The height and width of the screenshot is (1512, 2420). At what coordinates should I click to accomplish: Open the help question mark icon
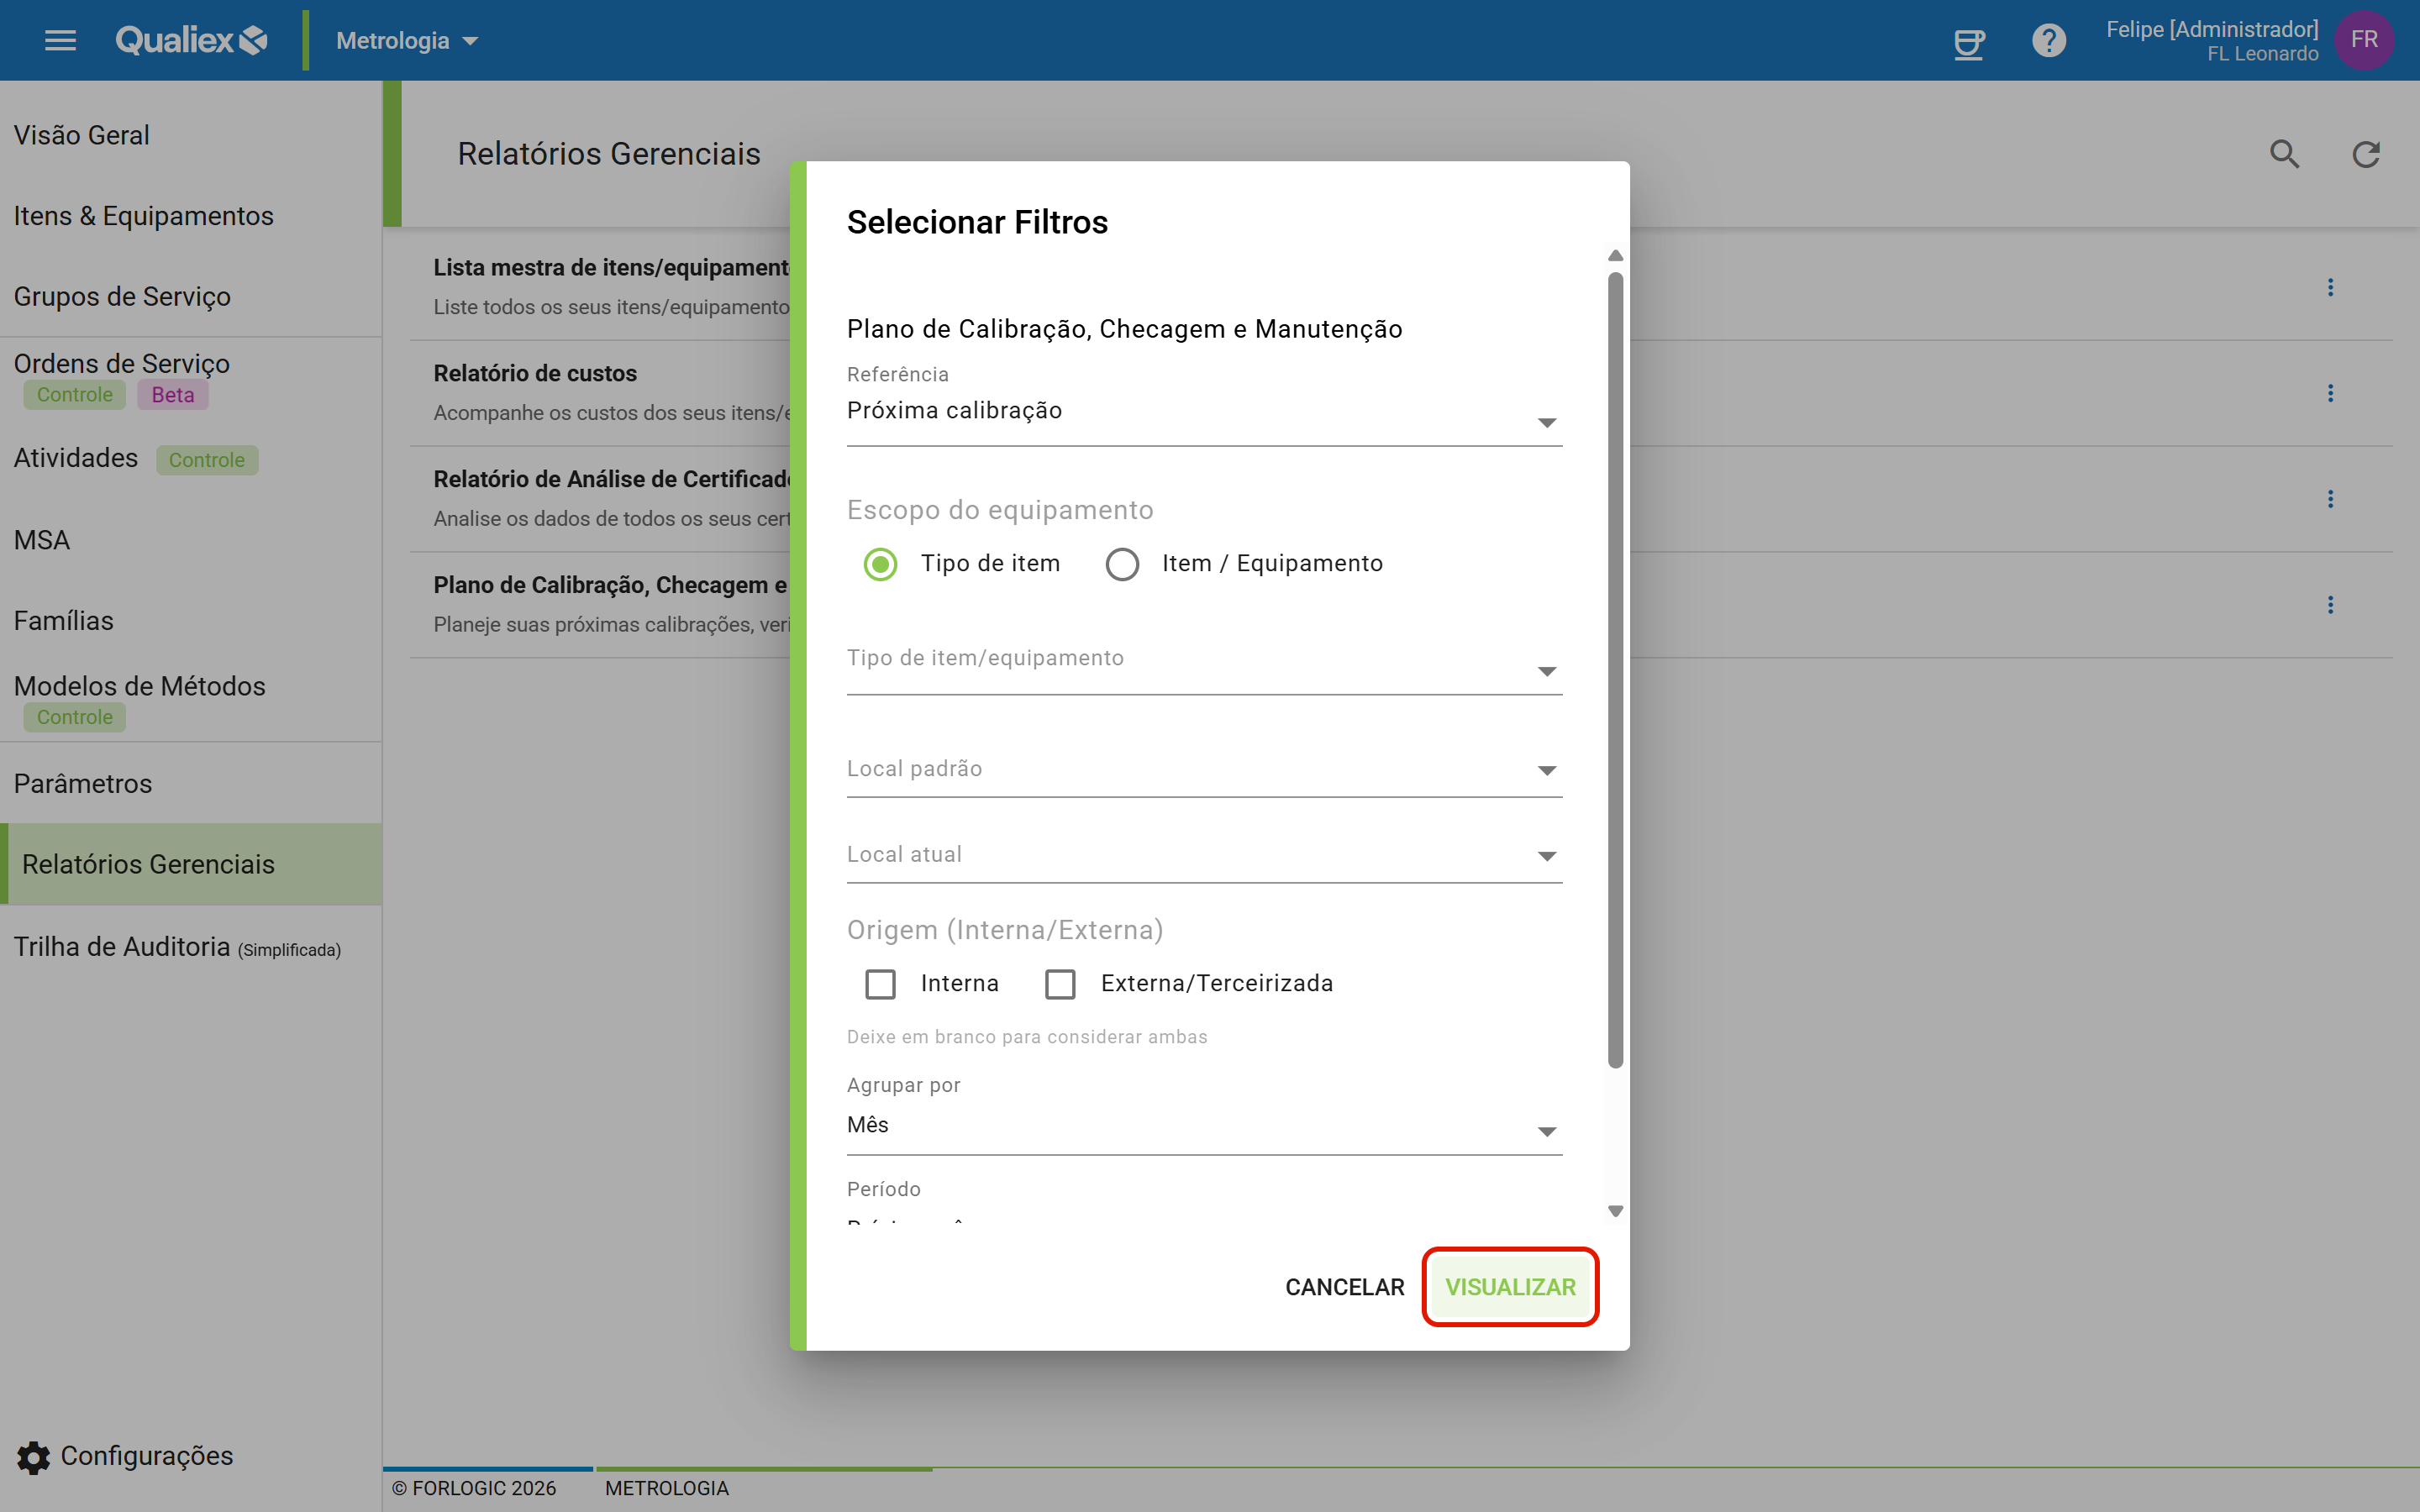click(x=2049, y=41)
